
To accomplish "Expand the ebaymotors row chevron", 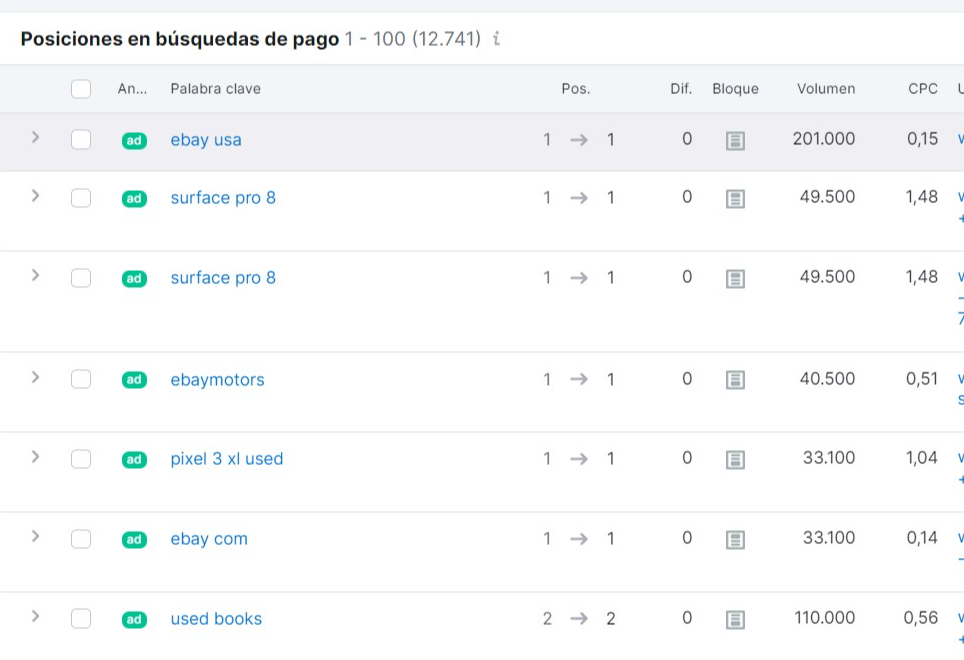I will (x=35, y=377).
